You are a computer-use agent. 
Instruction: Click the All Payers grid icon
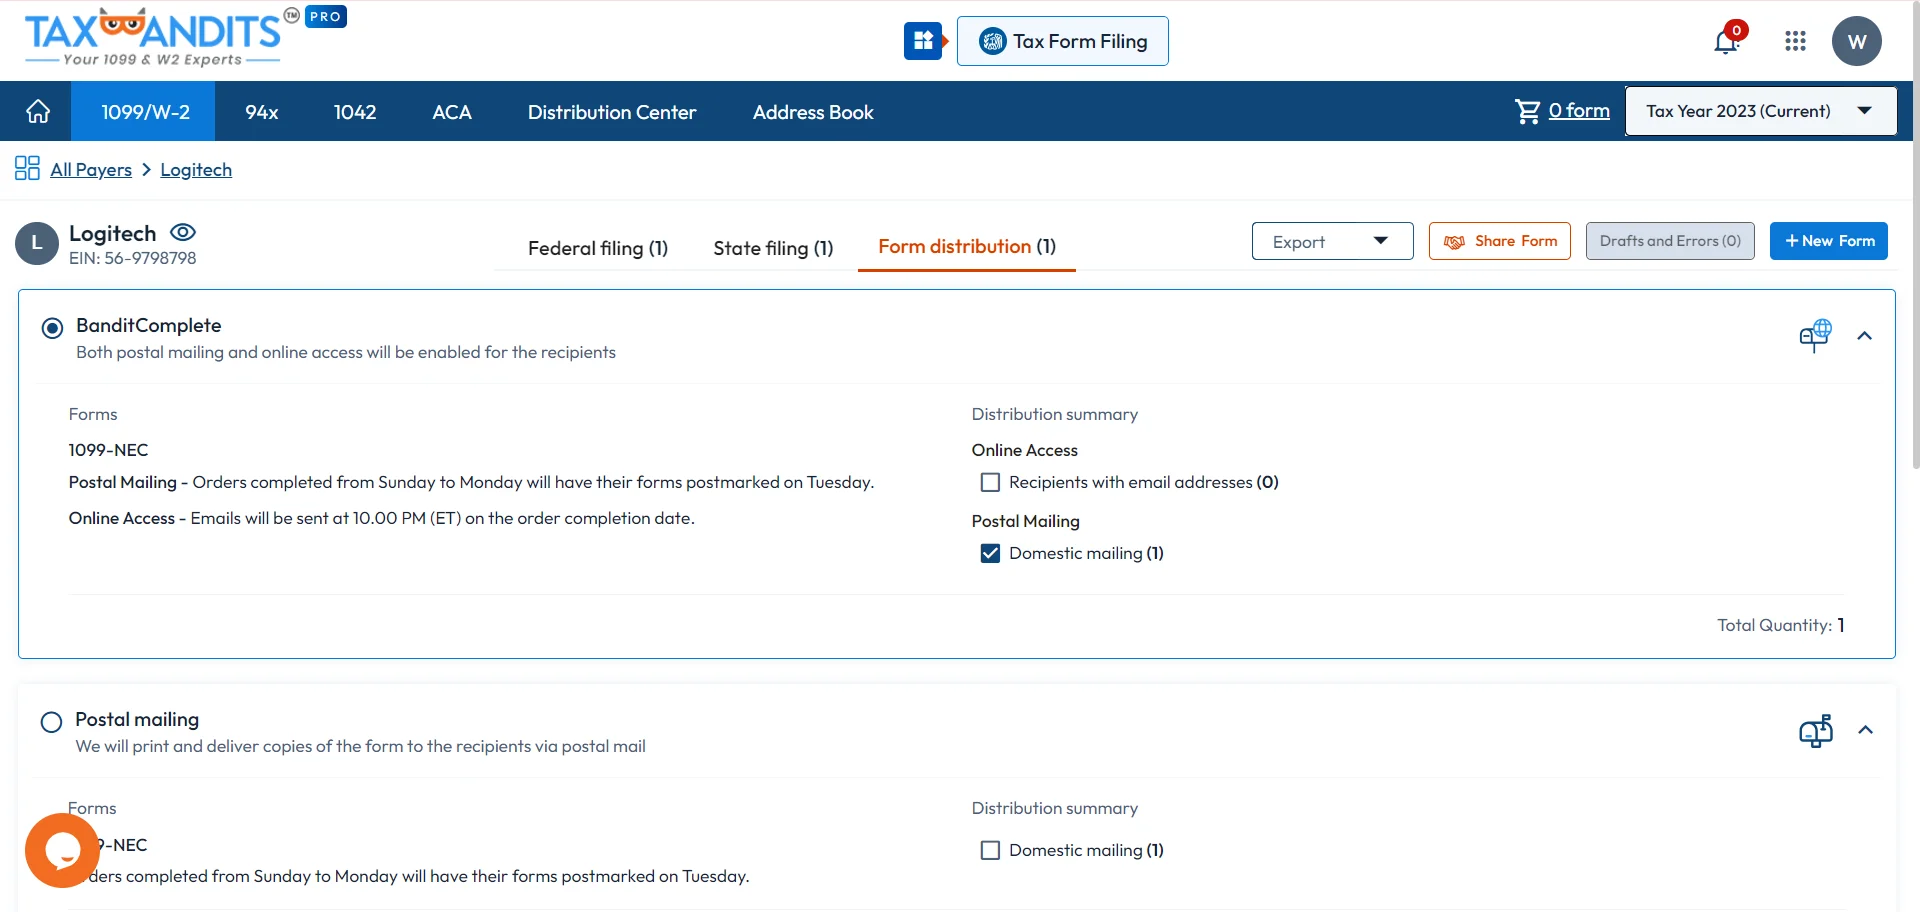pyautogui.click(x=27, y=168)
